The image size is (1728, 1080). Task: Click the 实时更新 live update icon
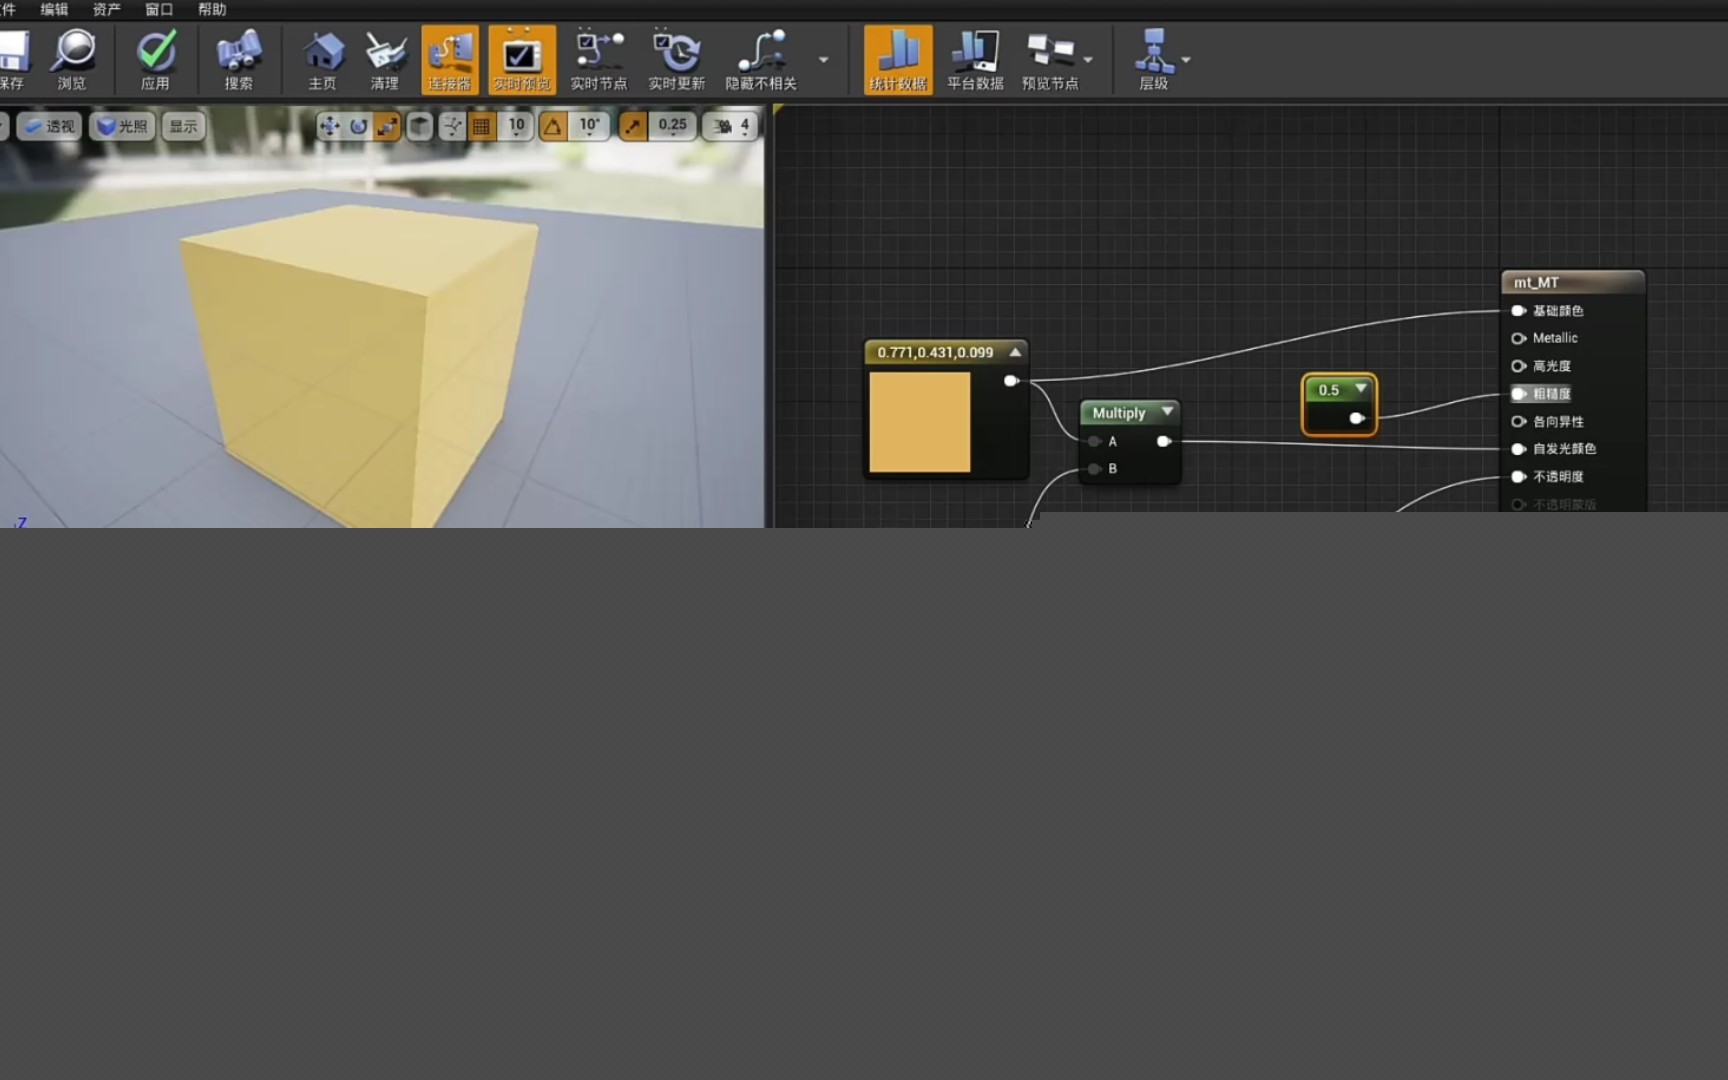point(676,52)
